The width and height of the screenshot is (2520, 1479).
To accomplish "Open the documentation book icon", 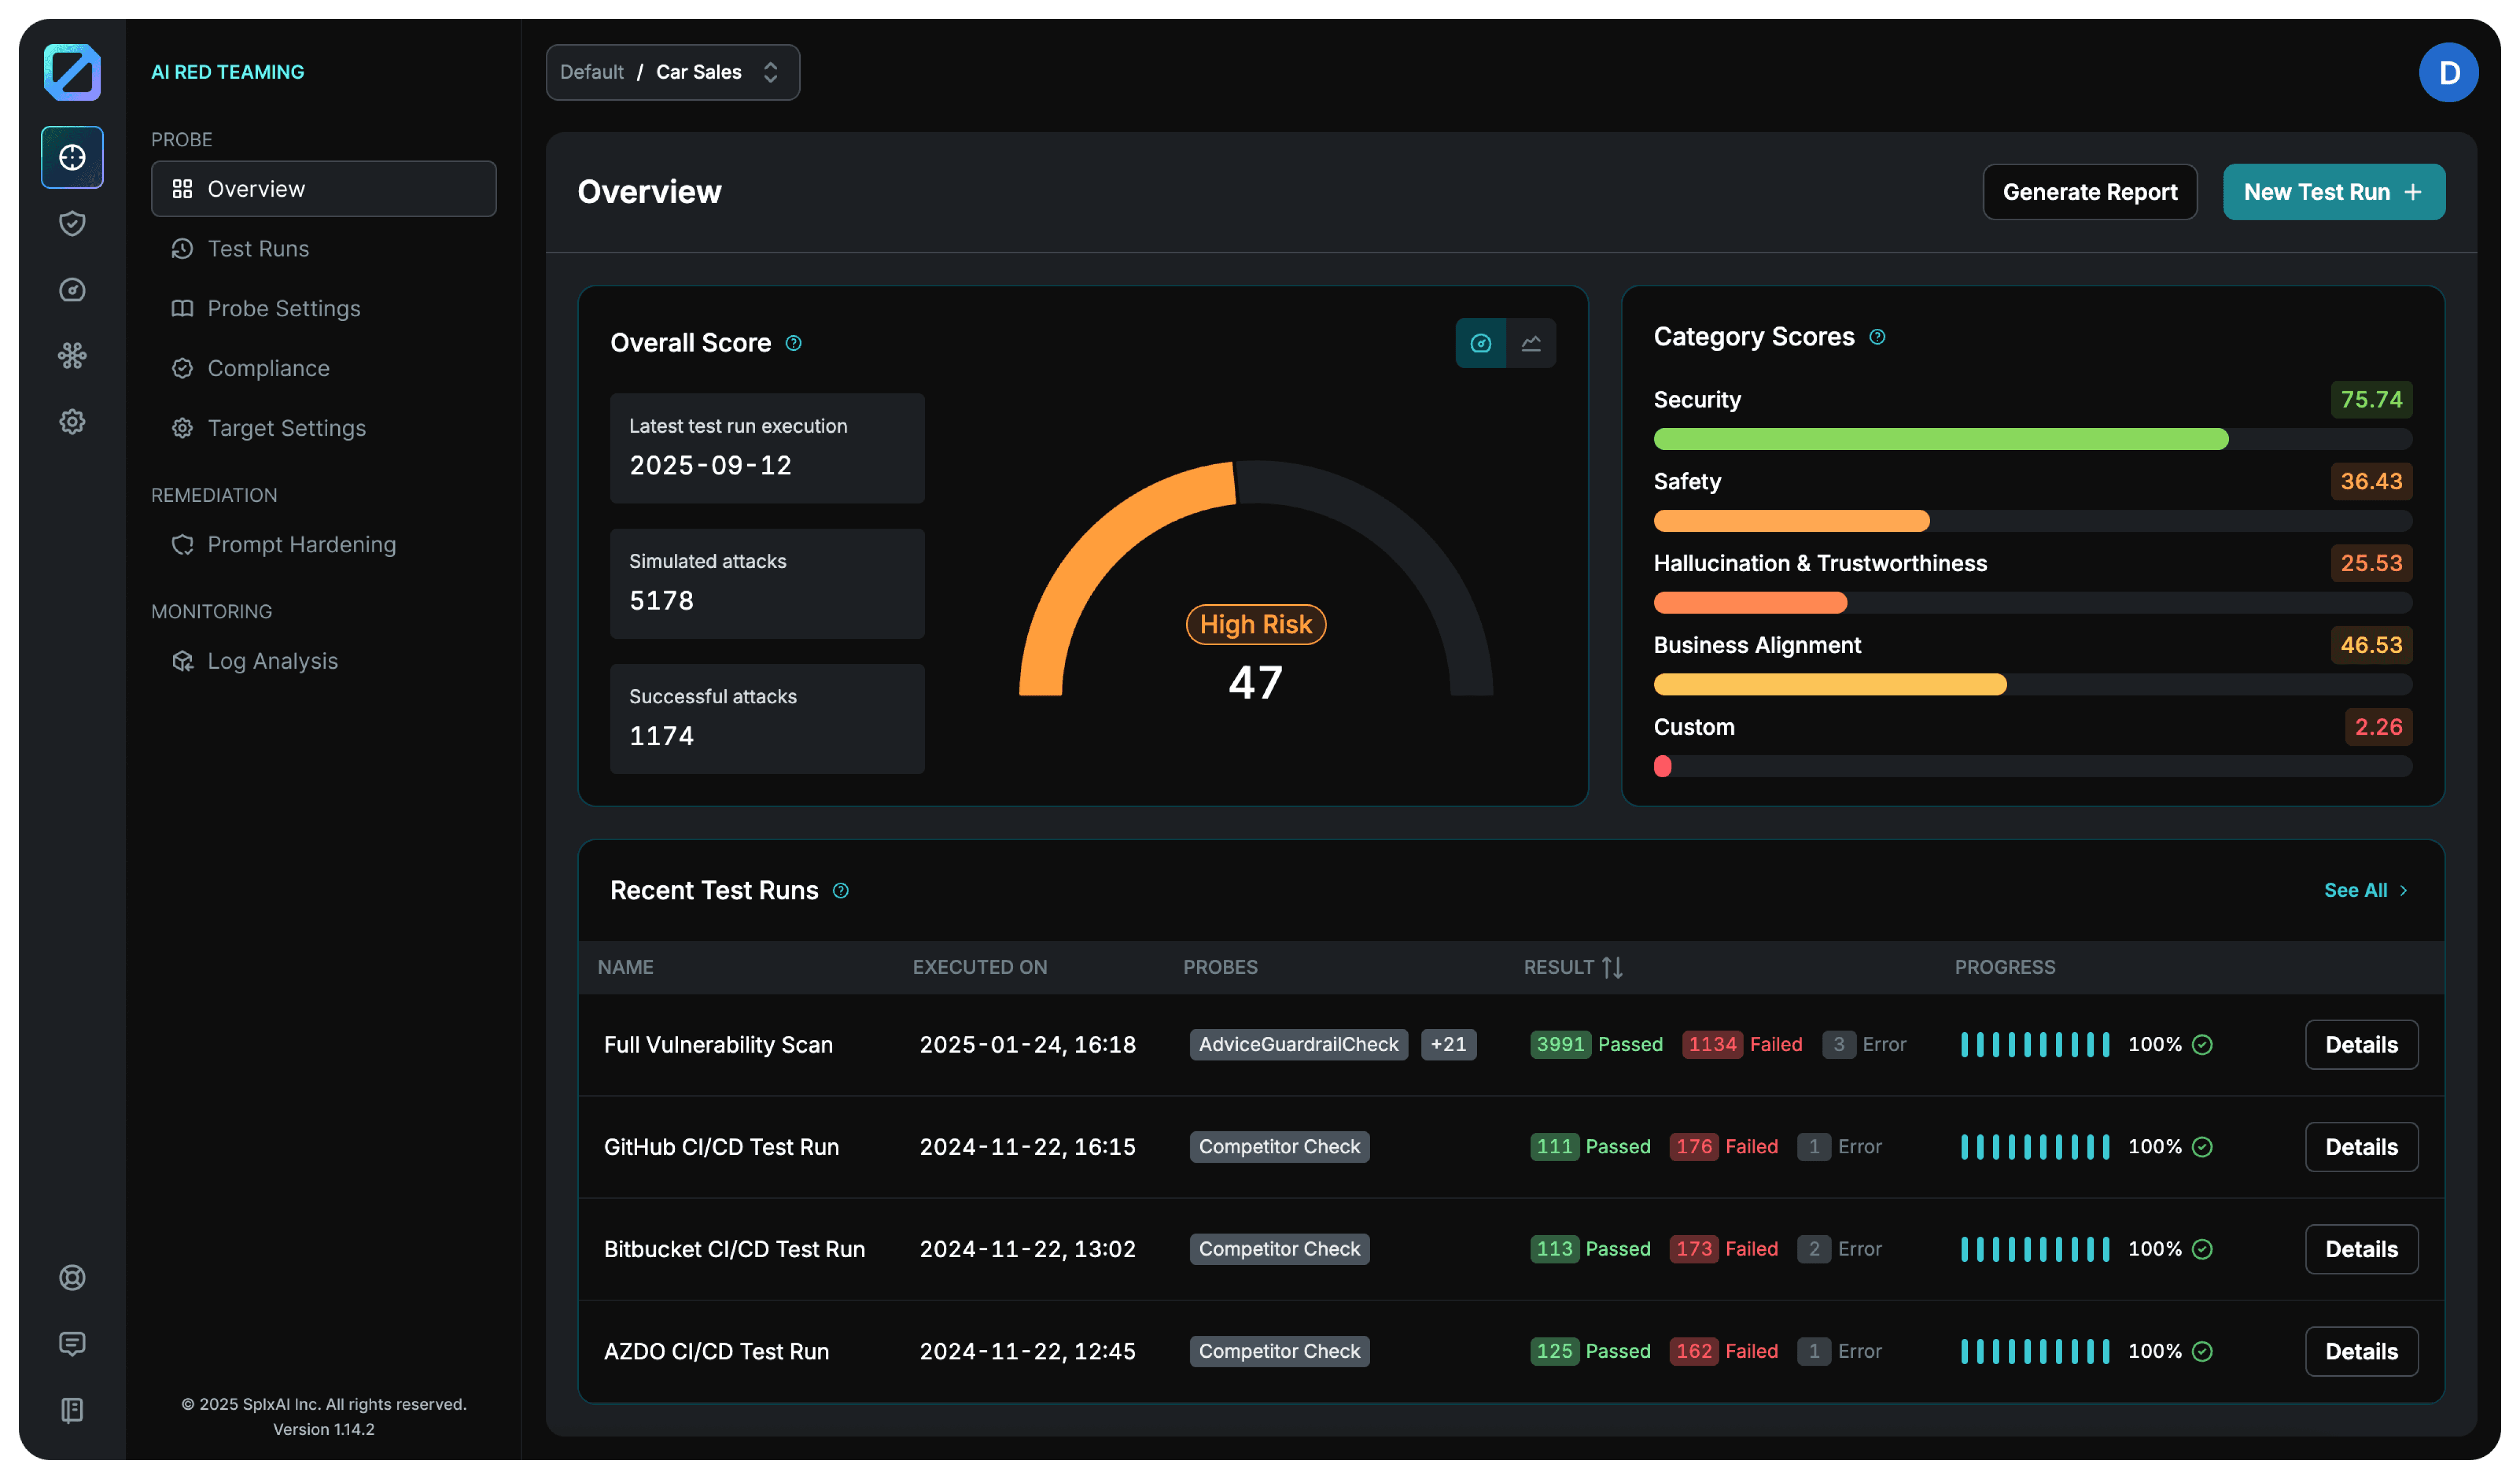I will point(71,1410).
